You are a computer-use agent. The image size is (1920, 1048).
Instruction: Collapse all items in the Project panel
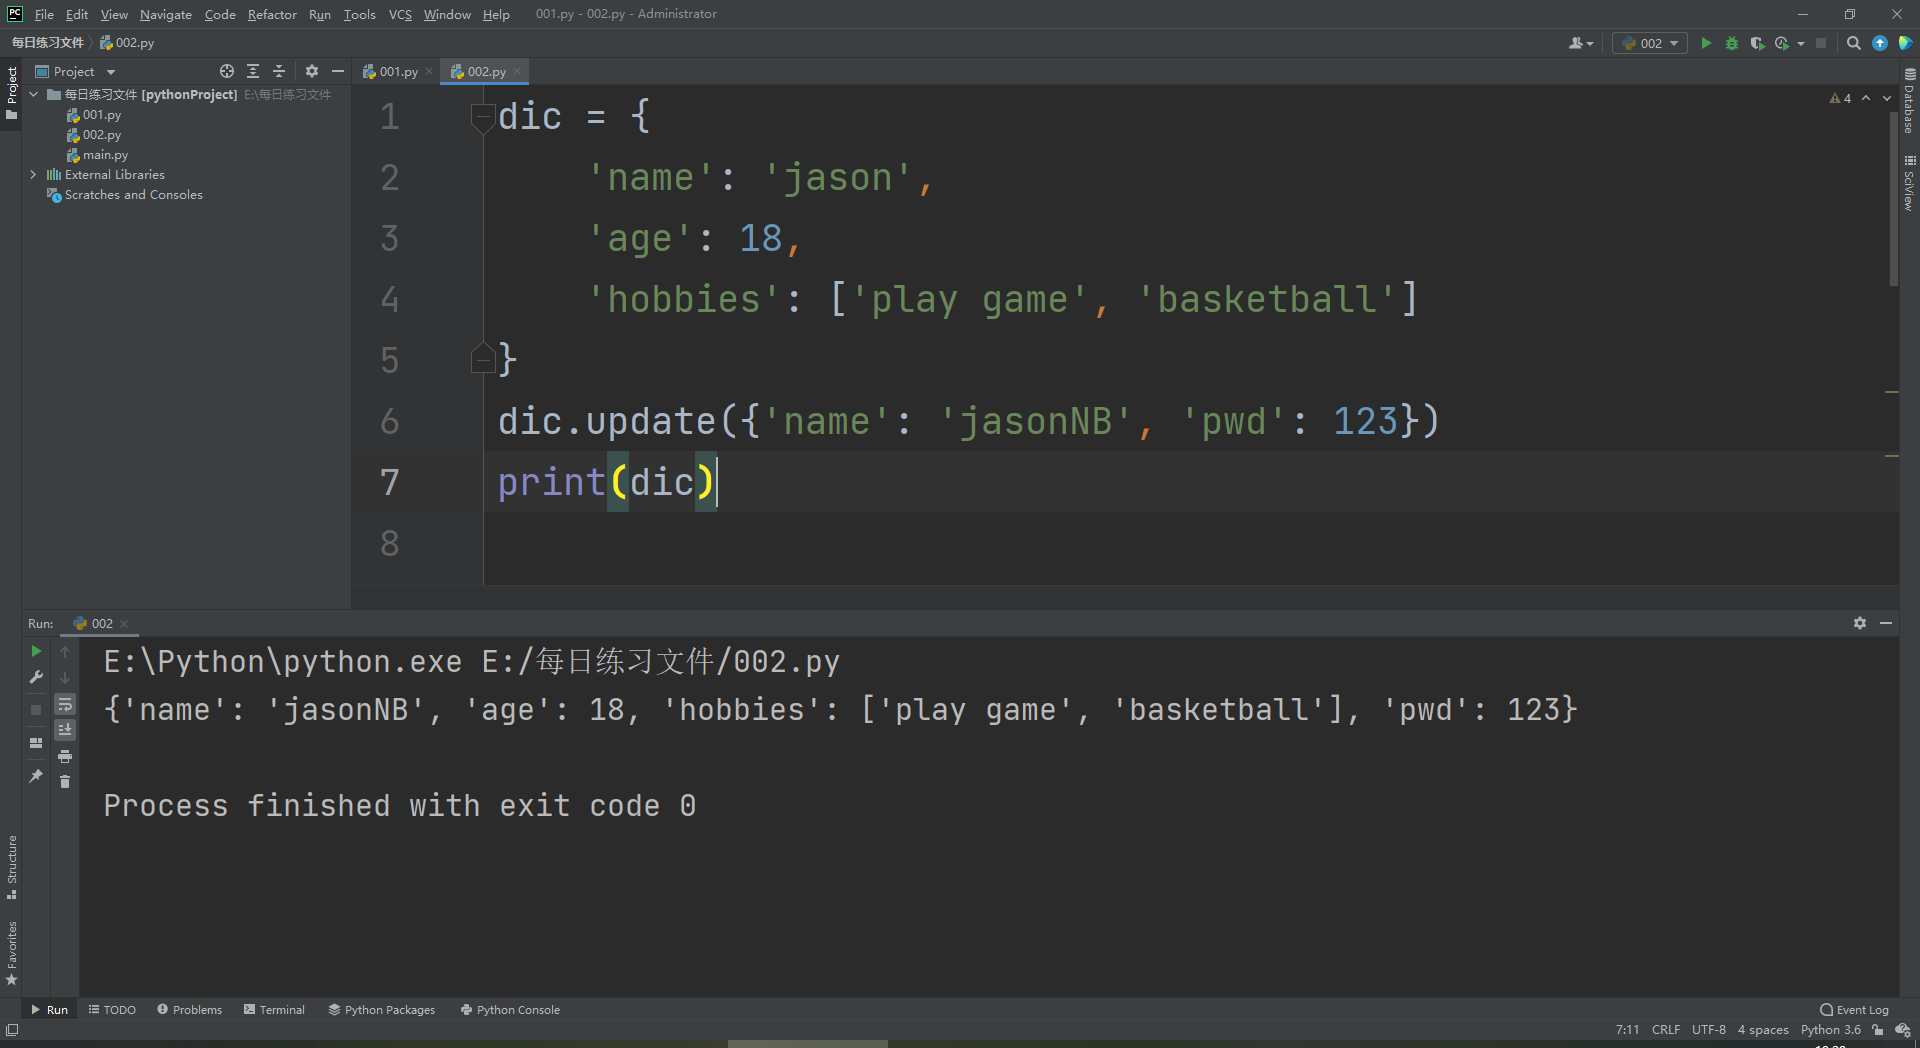[279, 71]
